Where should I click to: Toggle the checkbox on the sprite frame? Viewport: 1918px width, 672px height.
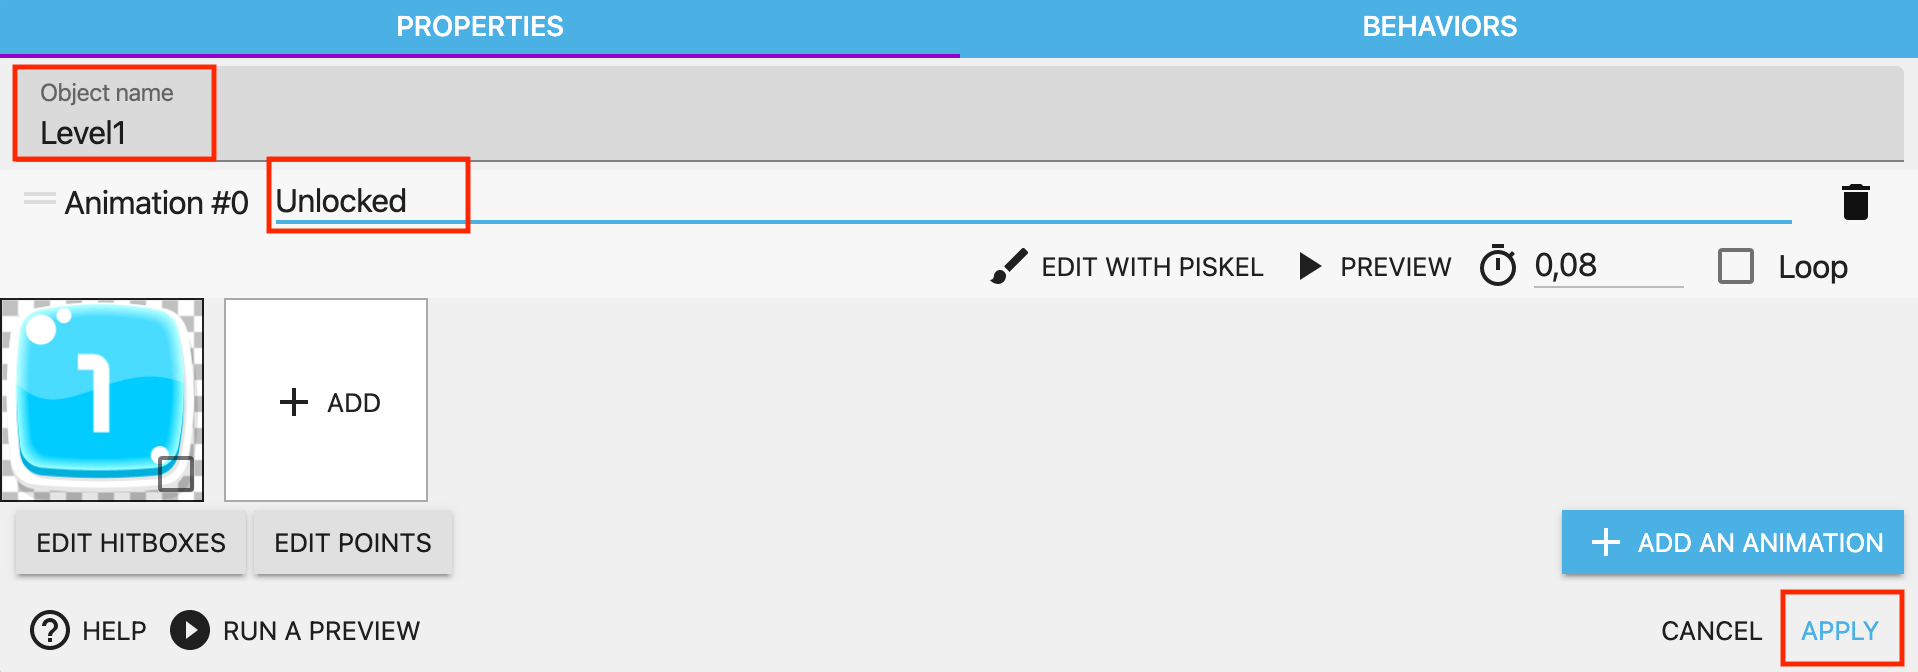pyautogui.click(x=176, y=473)
